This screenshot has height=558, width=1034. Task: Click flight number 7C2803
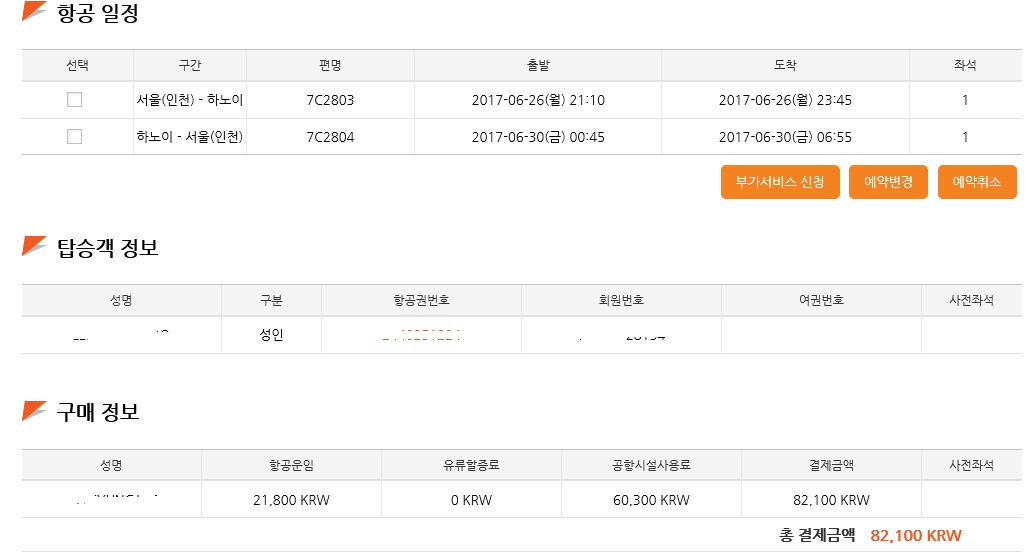(x=330, y=100)
